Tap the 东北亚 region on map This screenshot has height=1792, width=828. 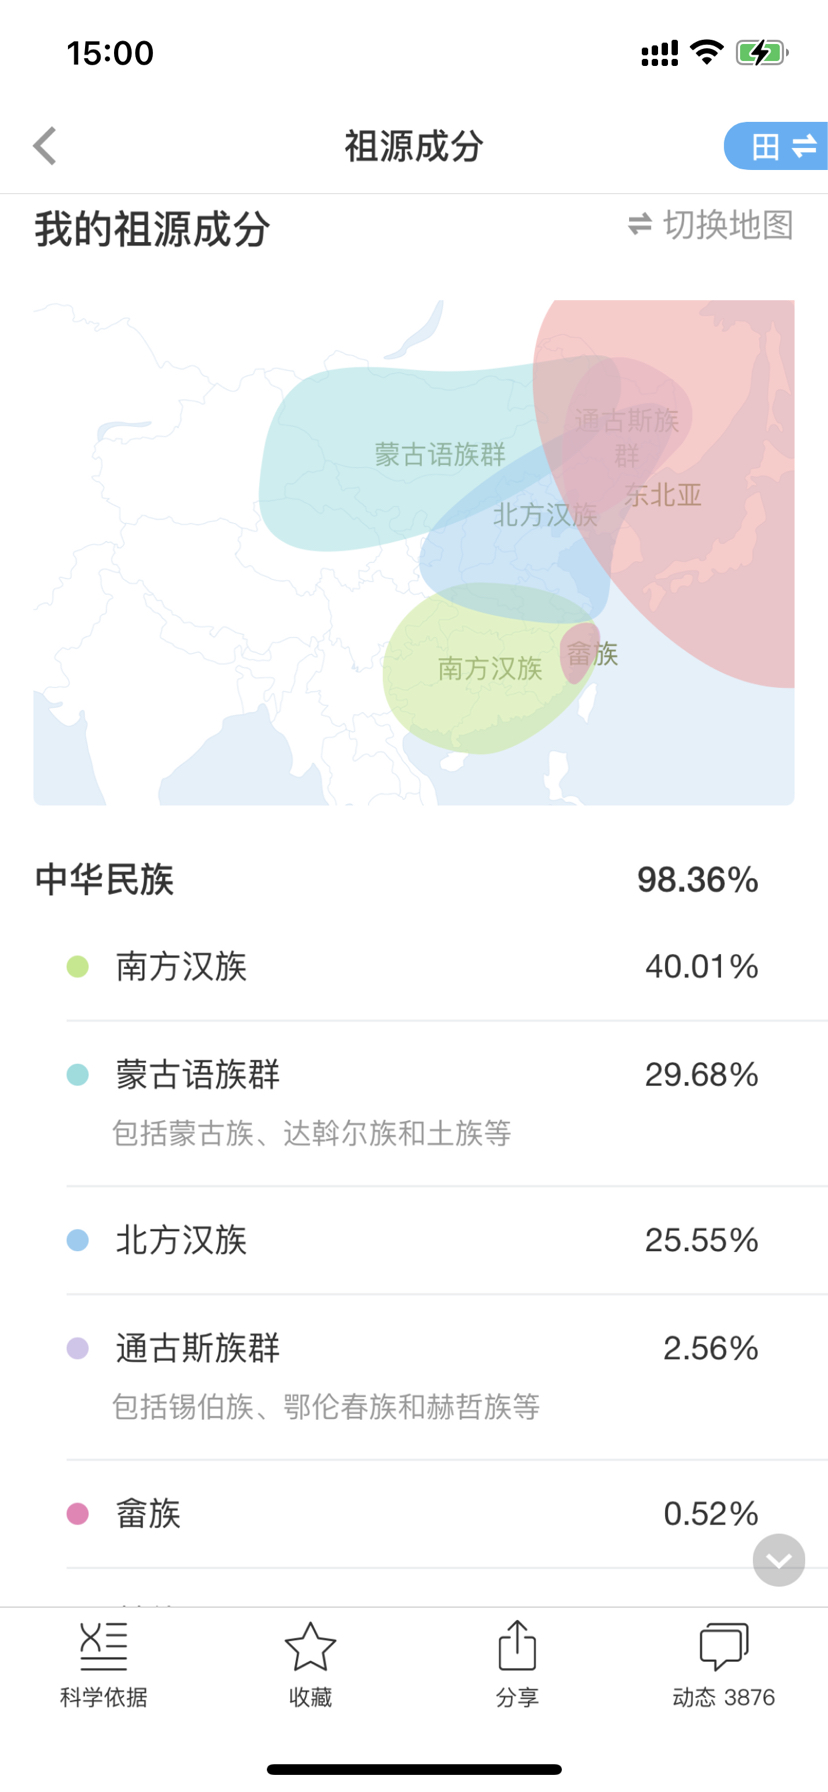(663, 495)
